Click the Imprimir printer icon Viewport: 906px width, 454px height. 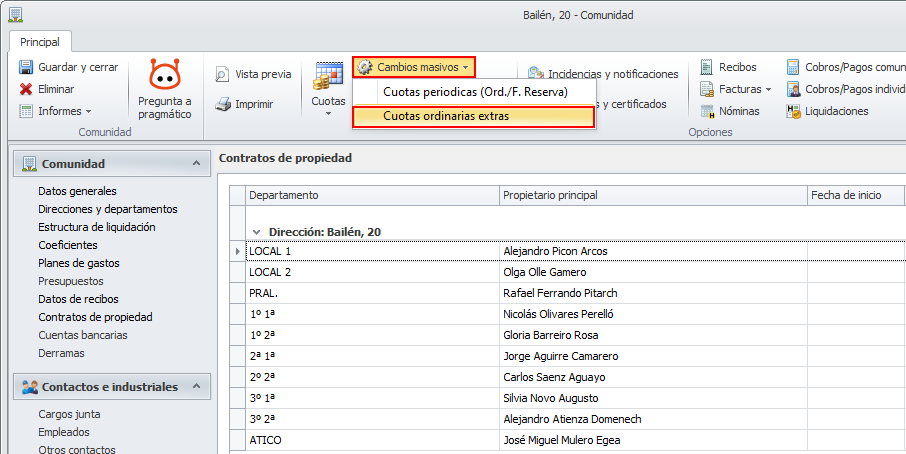[x=223, y=104]
